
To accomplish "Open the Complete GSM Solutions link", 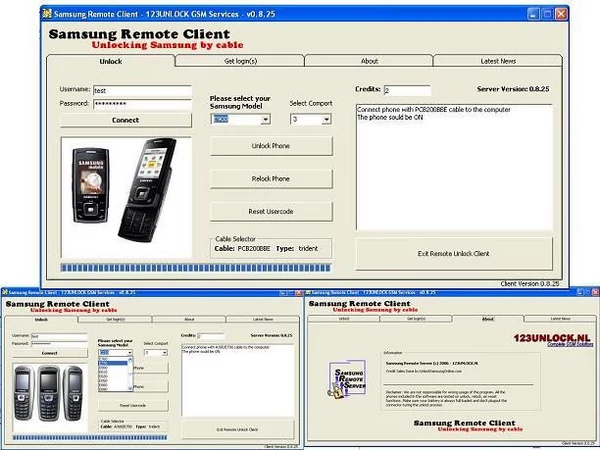I will coord(570,345).
